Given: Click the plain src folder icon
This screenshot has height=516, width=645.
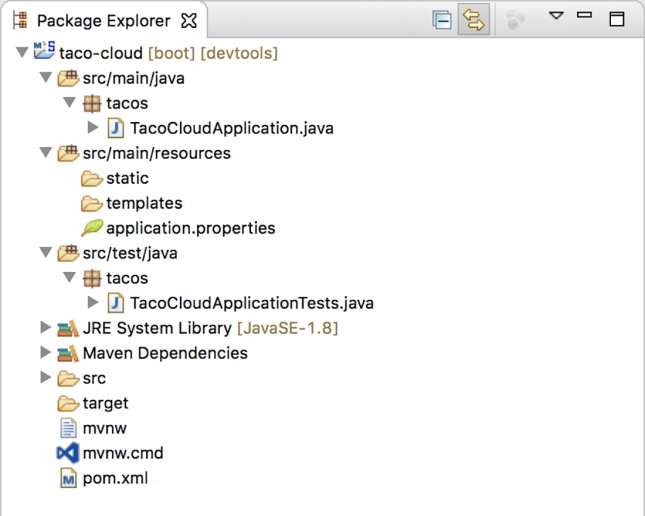Looking at the screenshot, I should pyautogui.click(x=68, y=379).
